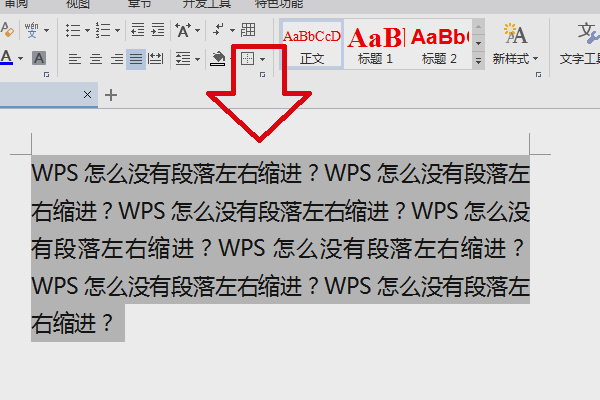600x400 pixels.
Task: Apply distributed alignment to paragraph
Action: pyautogui.click(x=156, y=59)
